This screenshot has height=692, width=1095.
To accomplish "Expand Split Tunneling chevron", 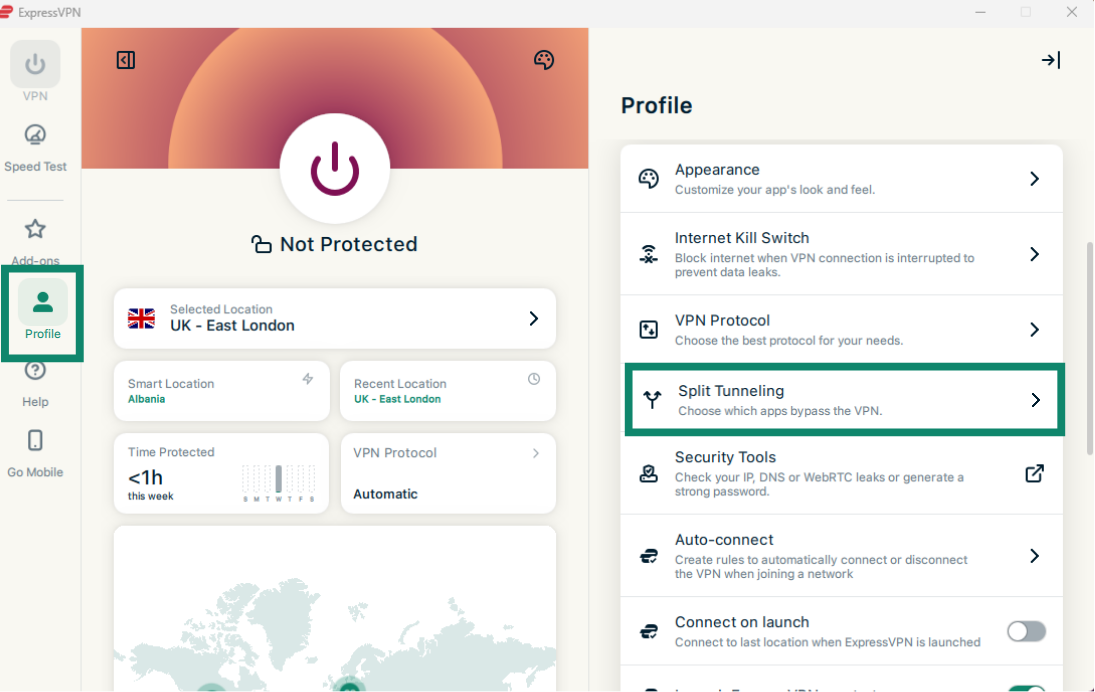I will point(1036,400).
